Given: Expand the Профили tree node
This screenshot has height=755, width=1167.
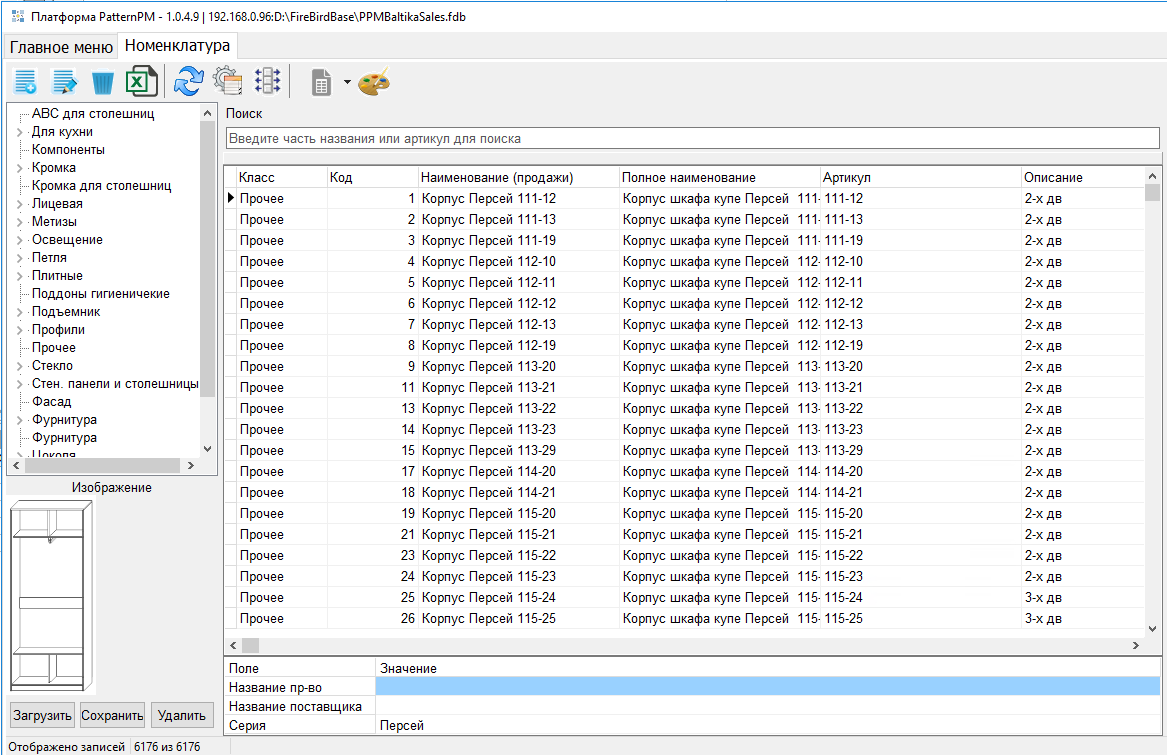Looking at the screenshot, I should 20,330.
